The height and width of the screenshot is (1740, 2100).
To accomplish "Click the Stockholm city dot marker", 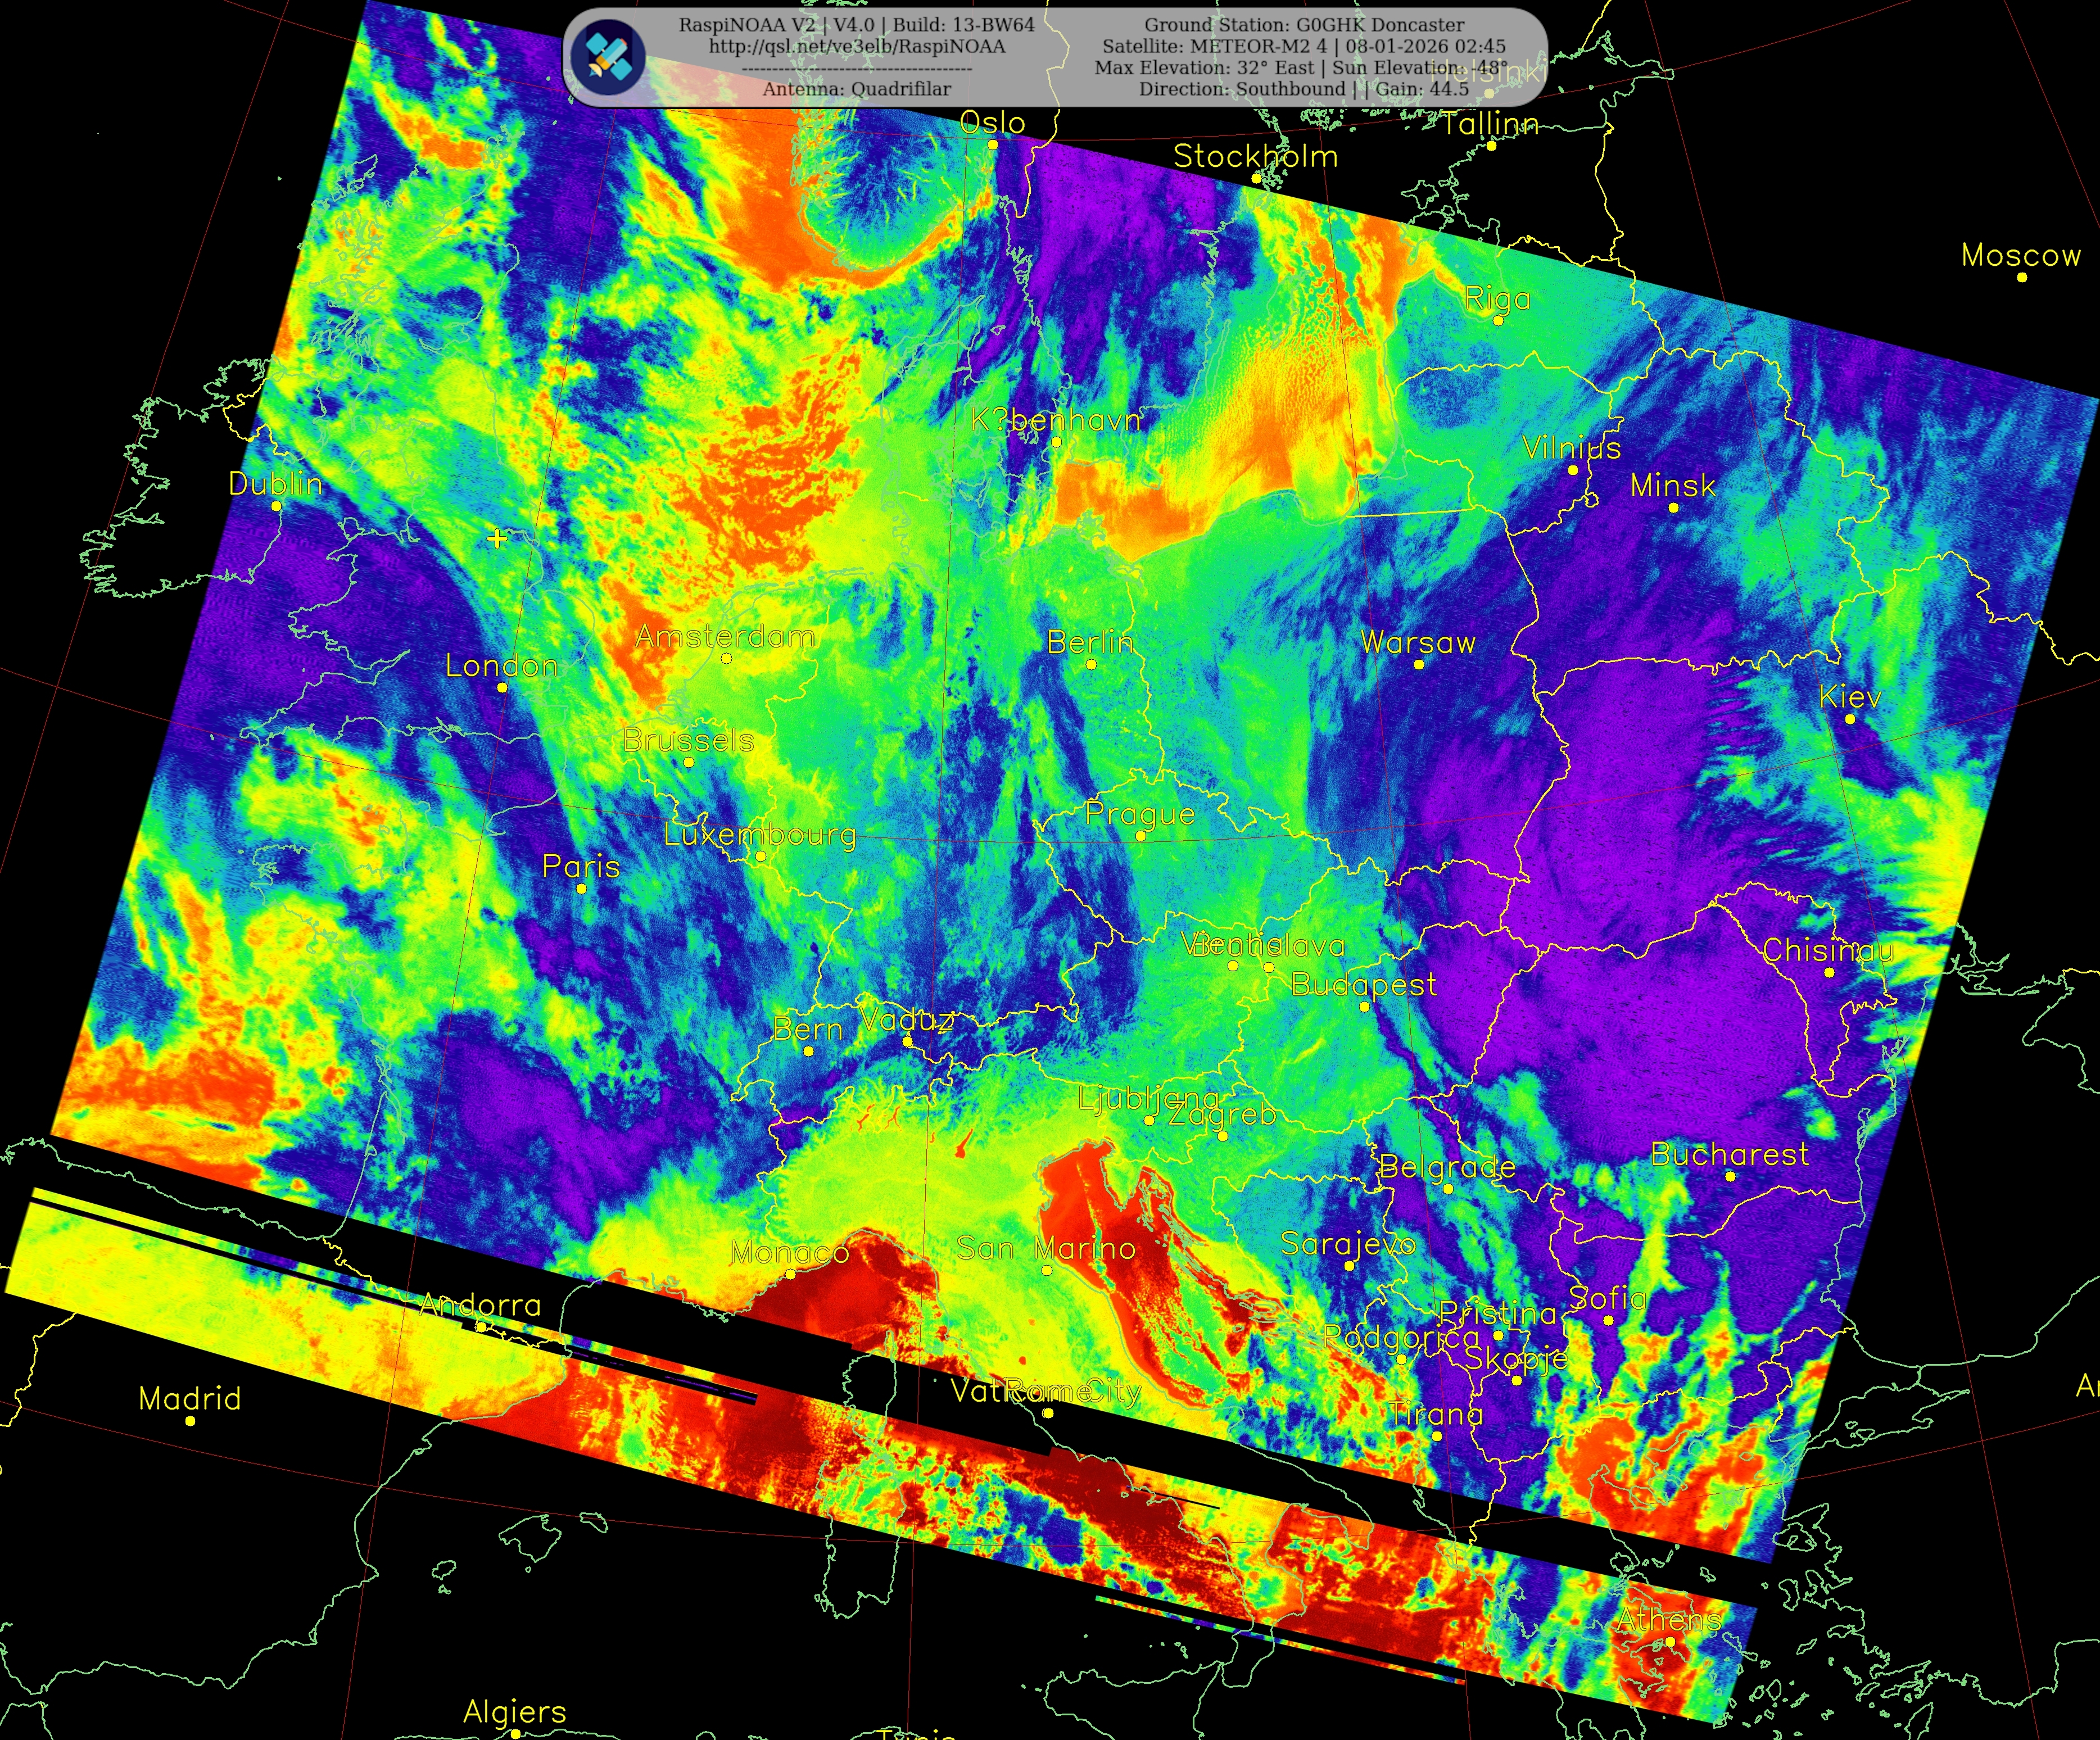I will (1257, 178).
